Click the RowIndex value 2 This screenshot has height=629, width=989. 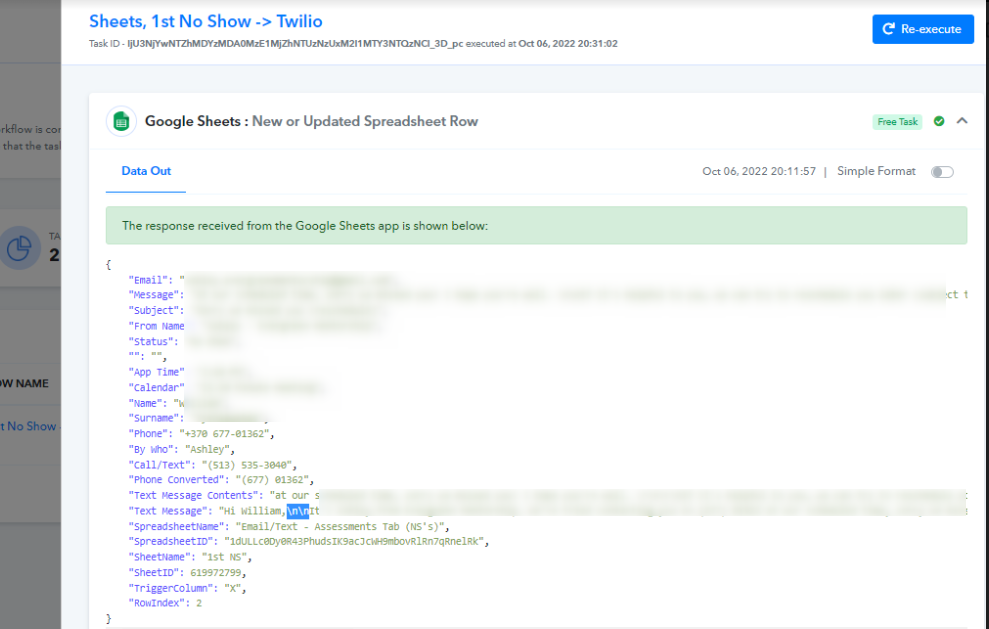coord(199,604)
